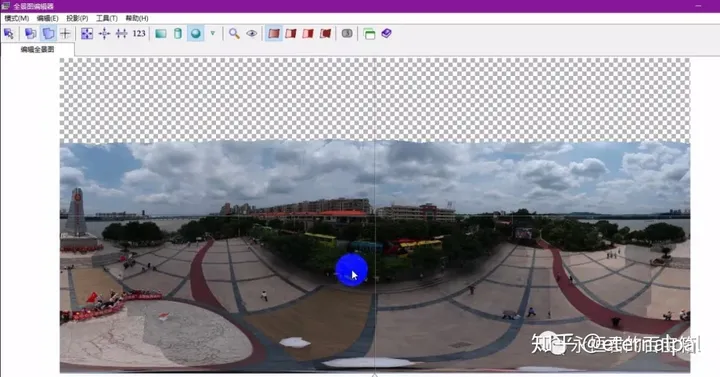Toggle the first red blend mode icon
Screen dimensions: 720x377
pos(274,34)
